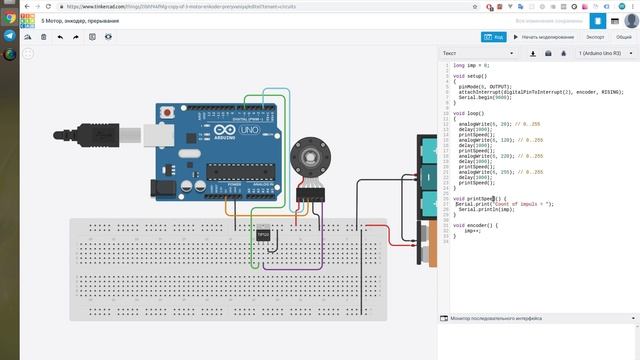The height and width of the screenshot is (360, 640).
Task: Open the user profile avatar
Action: (631, 21)
